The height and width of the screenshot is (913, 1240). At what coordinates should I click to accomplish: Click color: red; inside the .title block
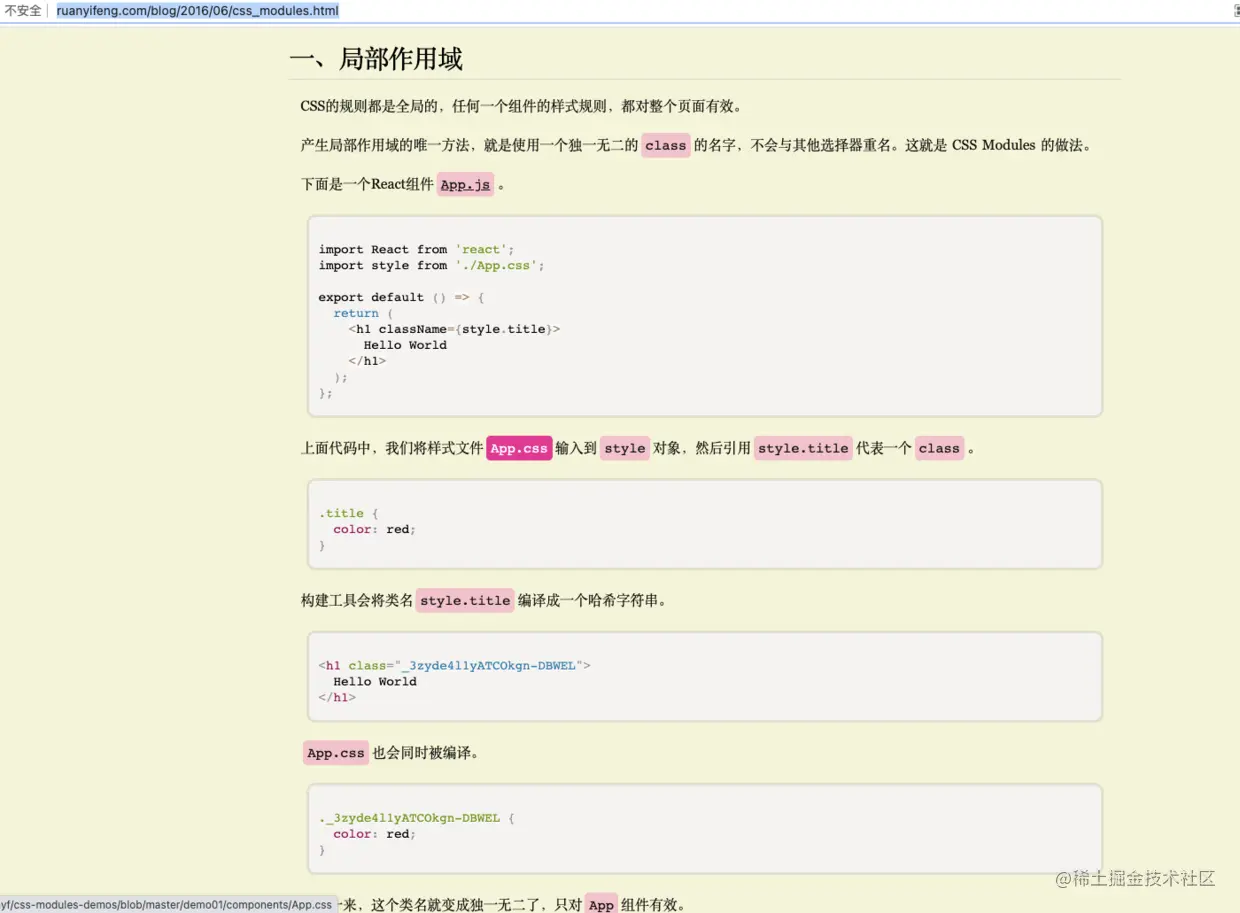click(x=374, y=530)
